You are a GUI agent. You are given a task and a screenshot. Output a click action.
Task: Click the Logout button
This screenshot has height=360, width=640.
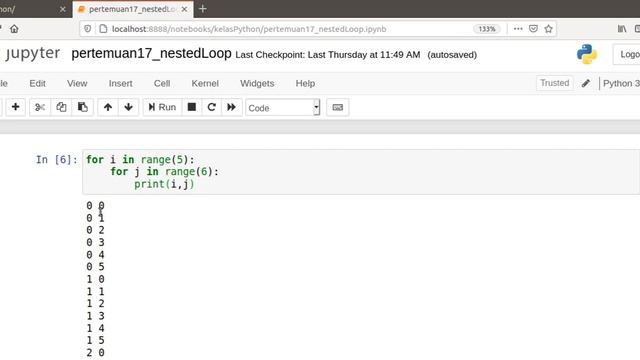[x=627, y=54]
